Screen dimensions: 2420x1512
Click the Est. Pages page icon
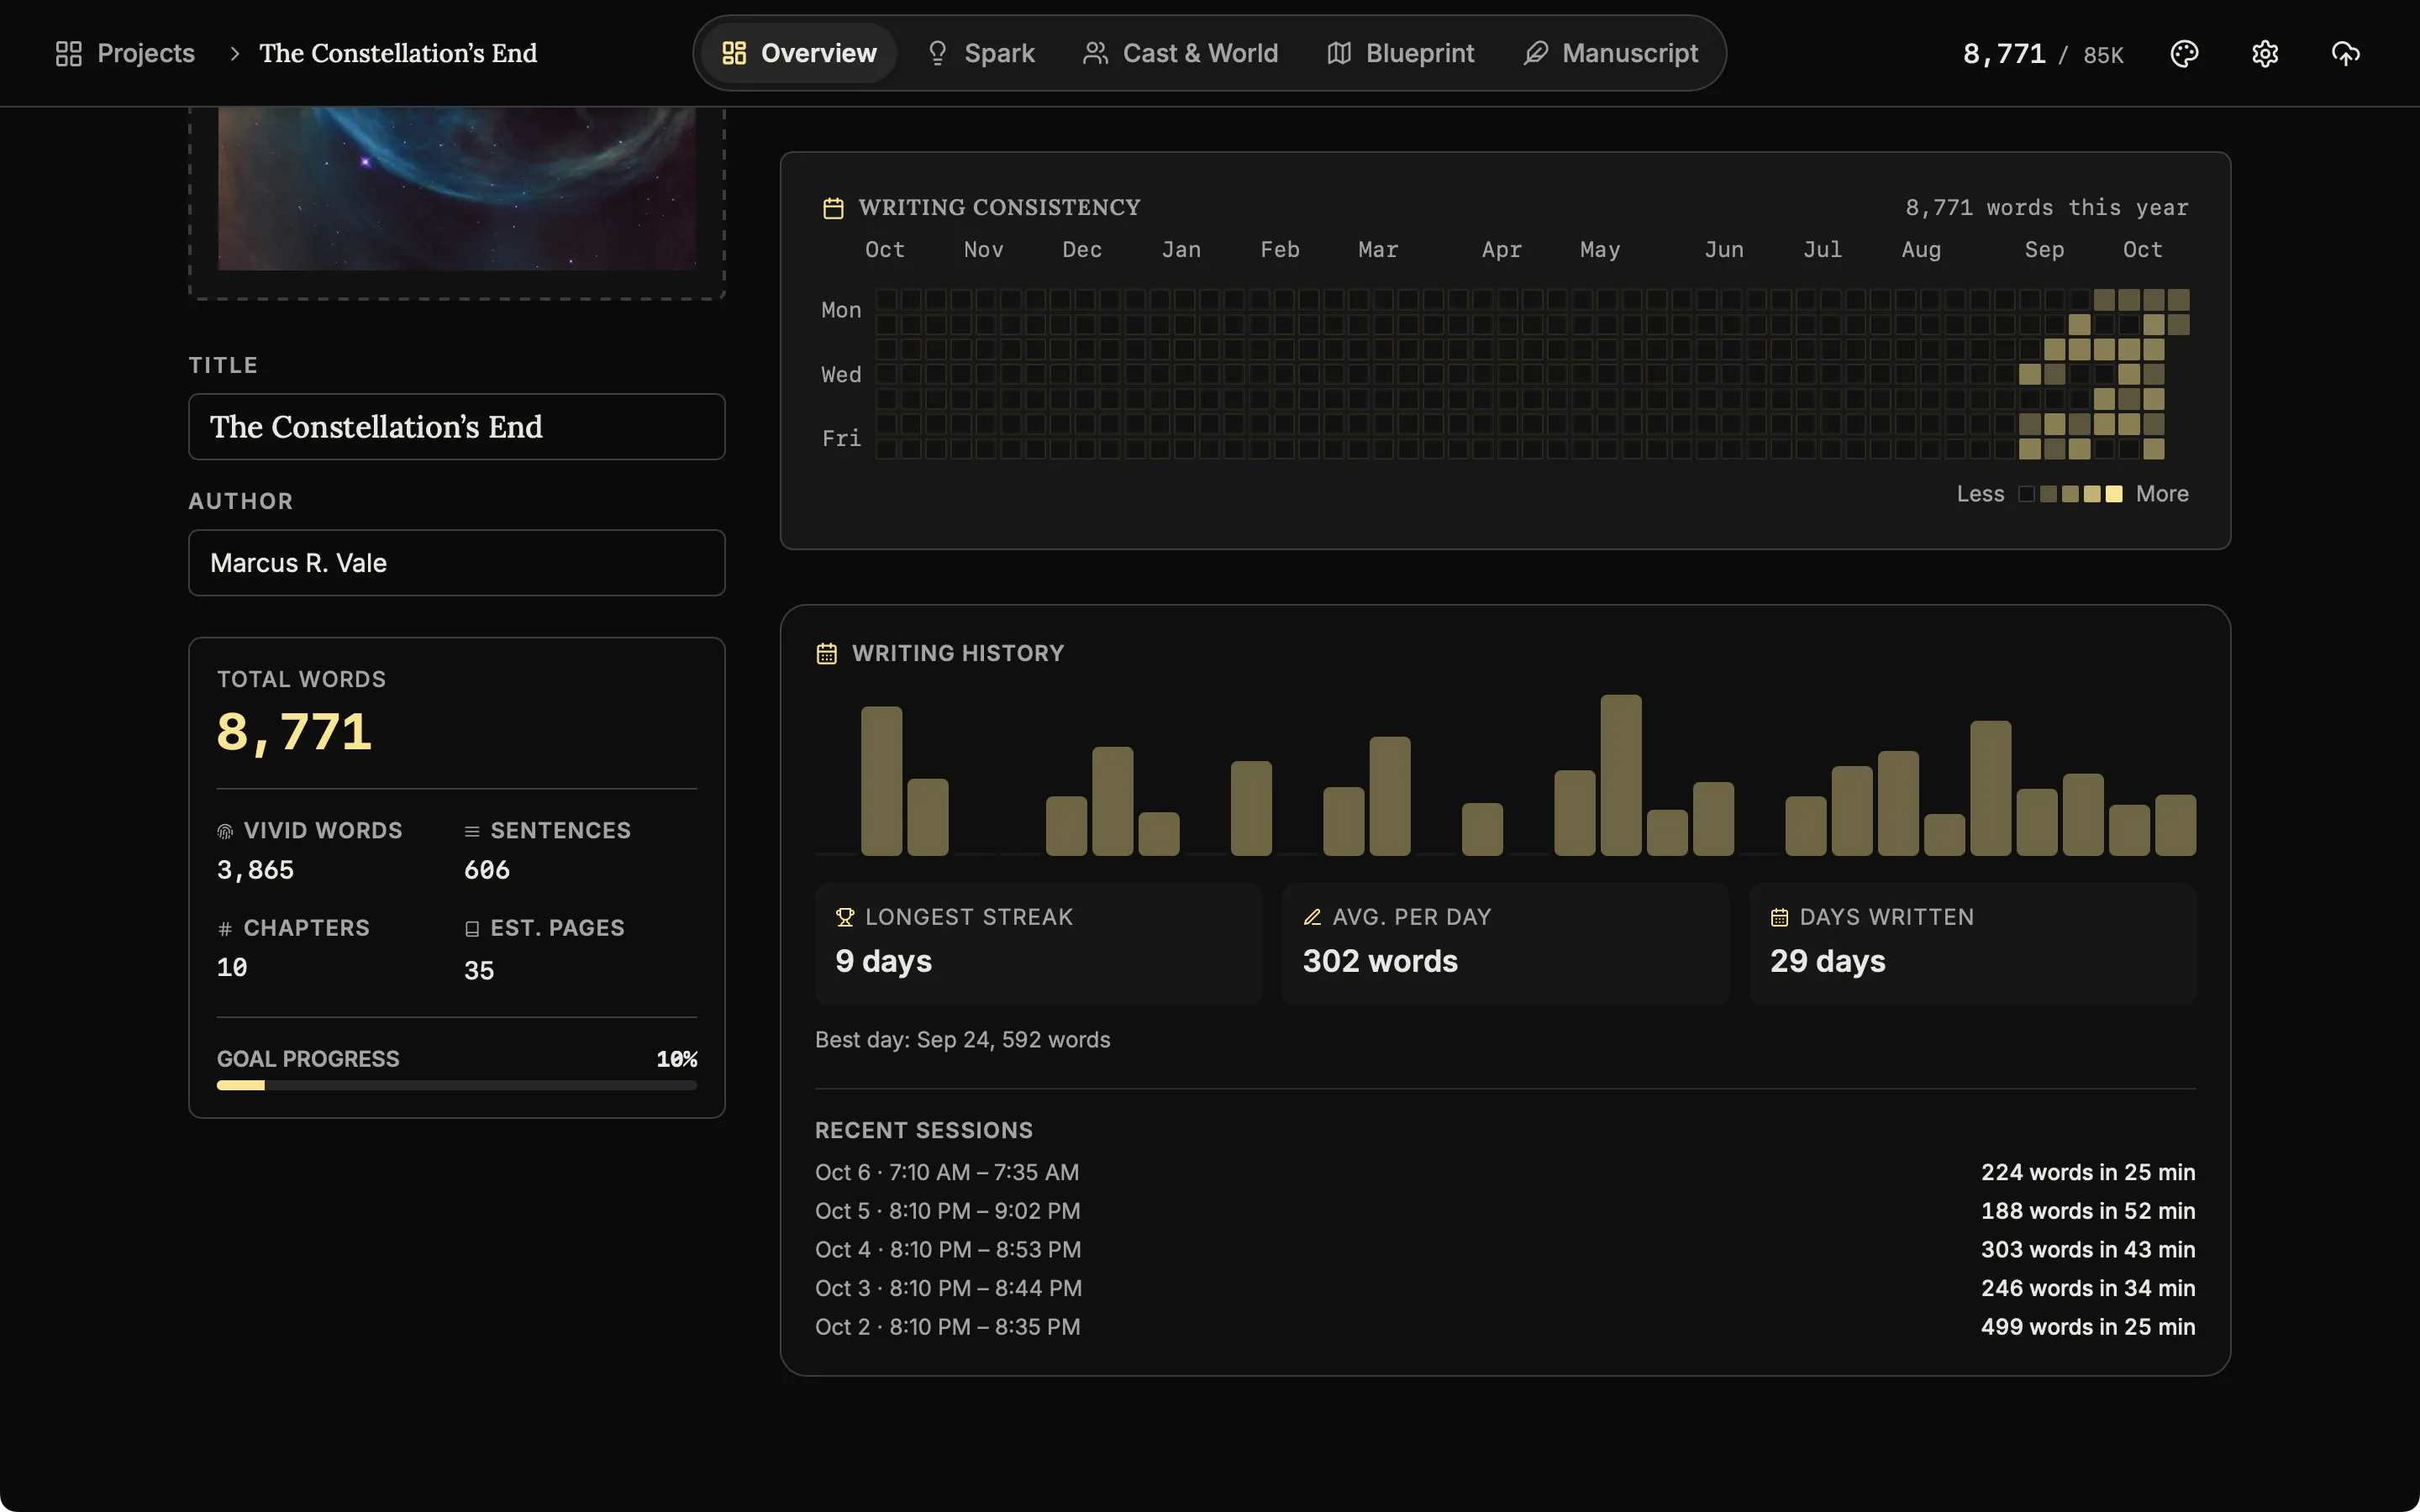point(472,929)
